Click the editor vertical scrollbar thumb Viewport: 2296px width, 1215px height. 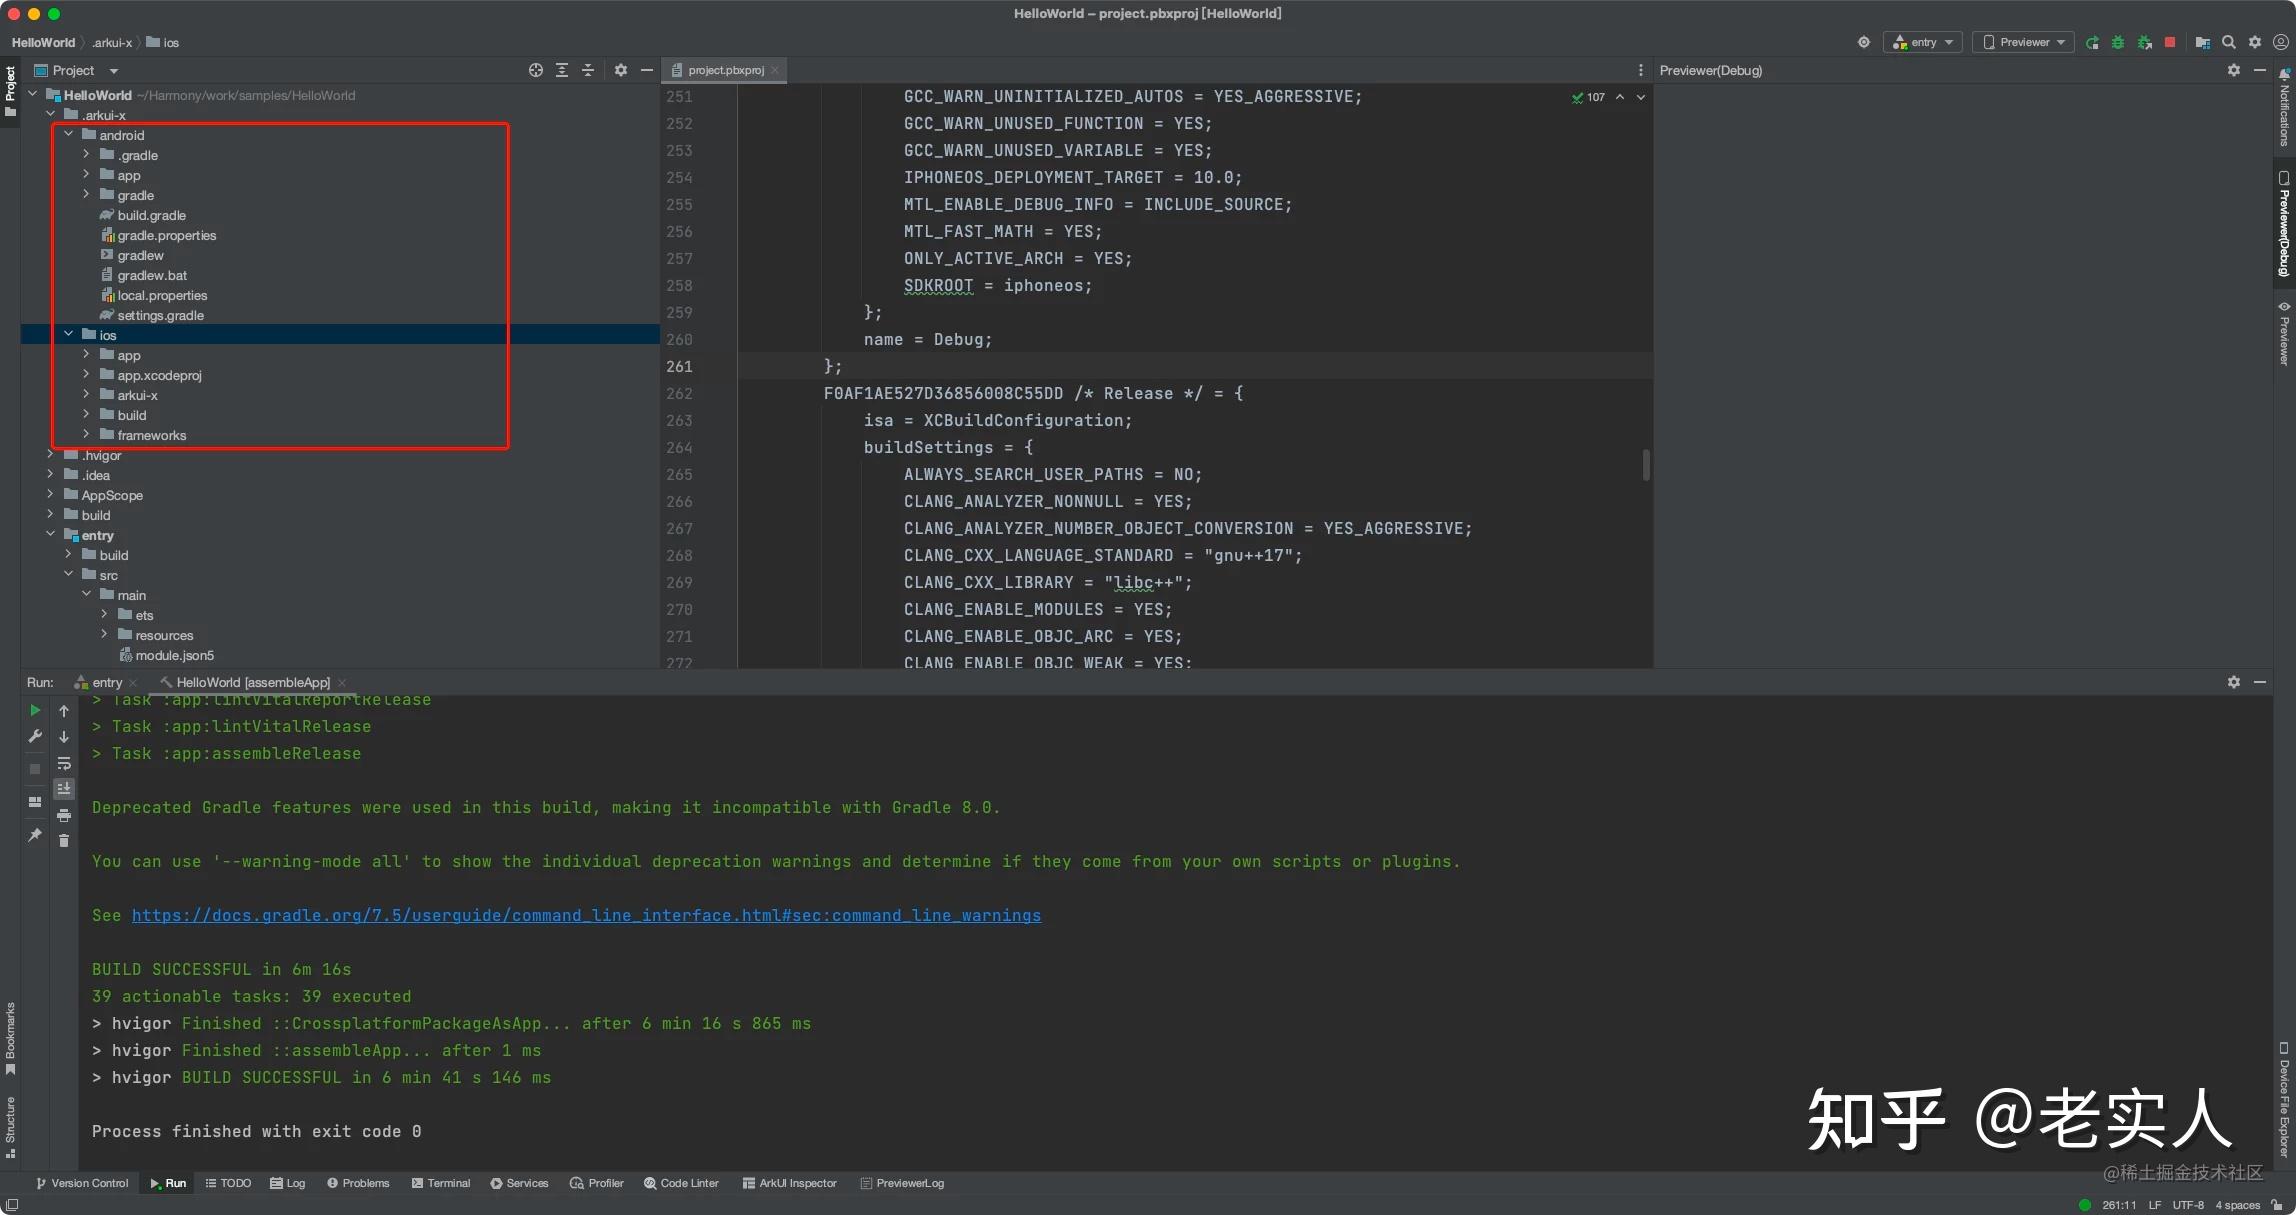[1646, 465]
